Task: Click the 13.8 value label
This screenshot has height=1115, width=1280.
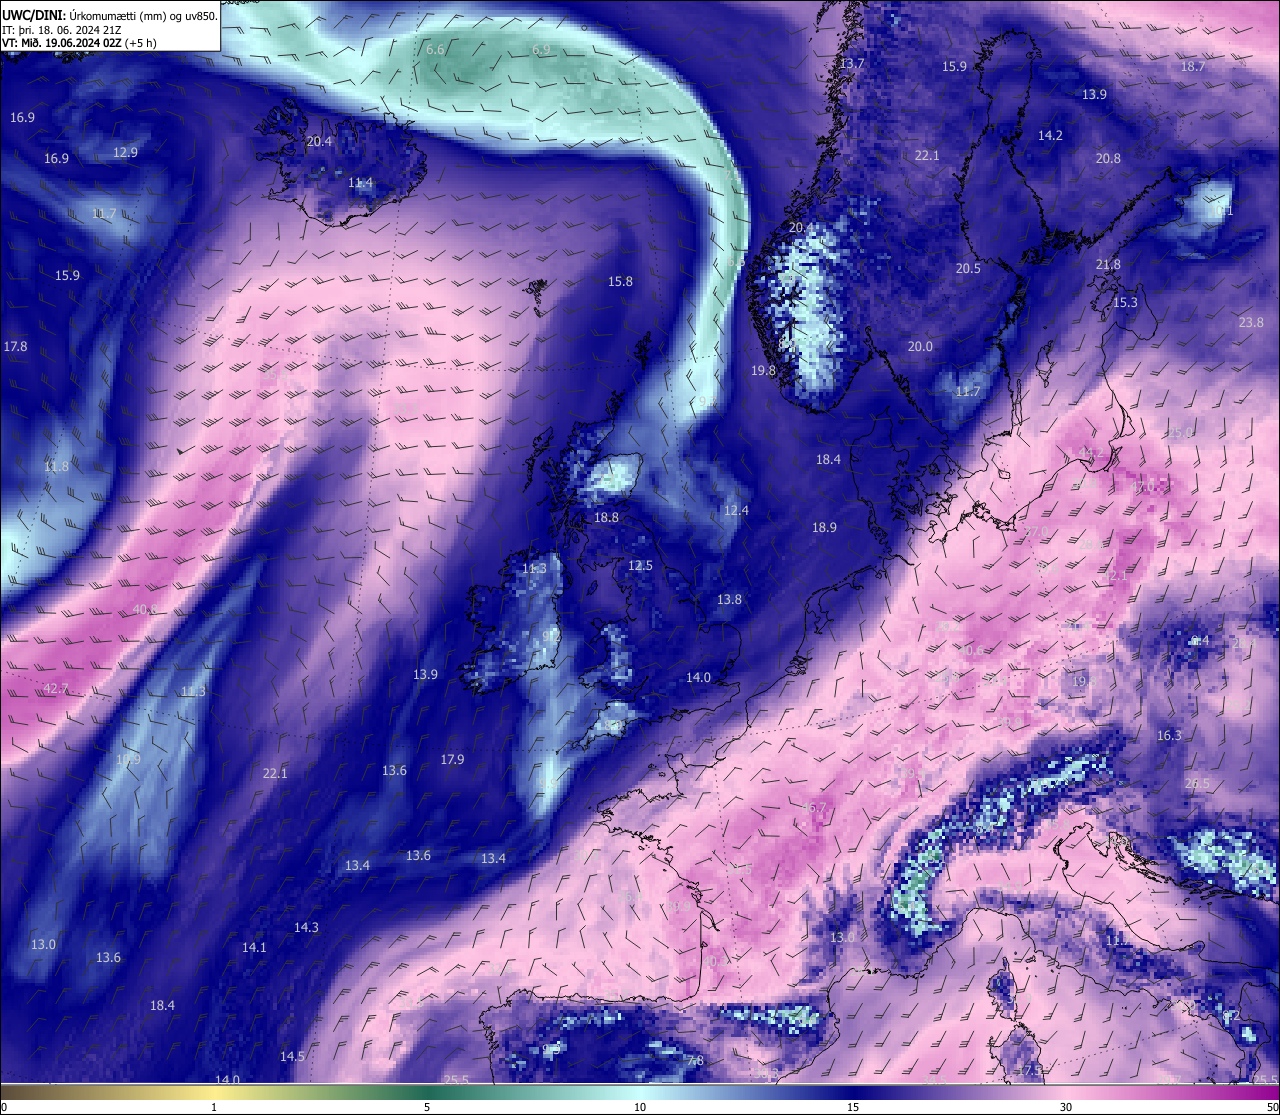Action: pyautogui.click(x=729, y=600)
